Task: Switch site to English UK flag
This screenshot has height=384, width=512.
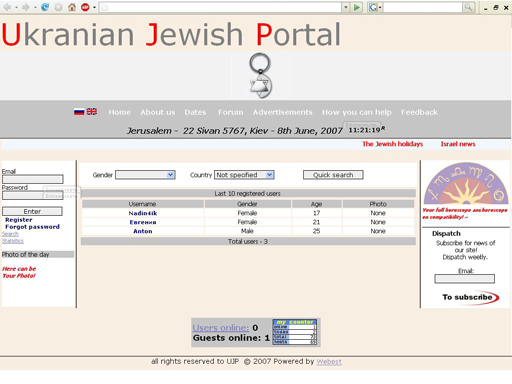Action: click(92, 112)
